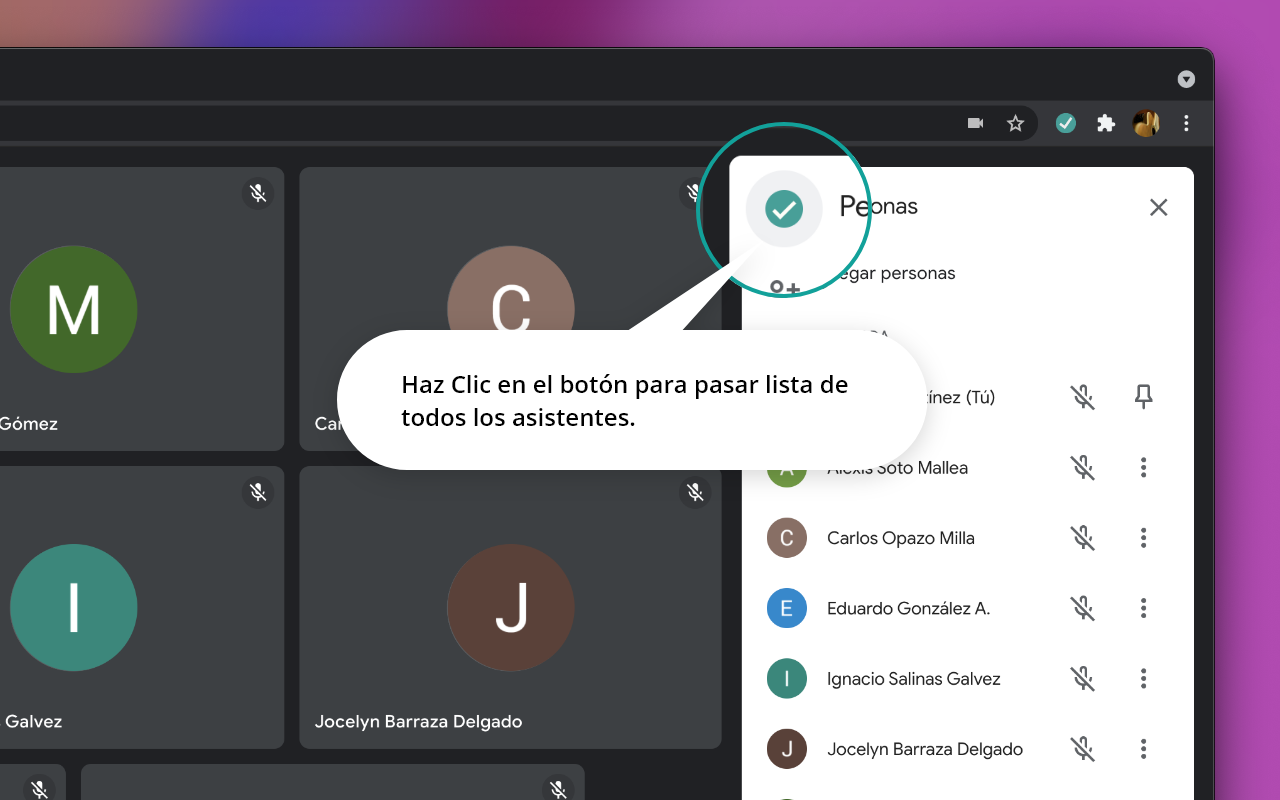Screen dimensions: 1280x800
Task: Click the green checkmark extension icon in the toolbar
Action: coord(1066,123)
